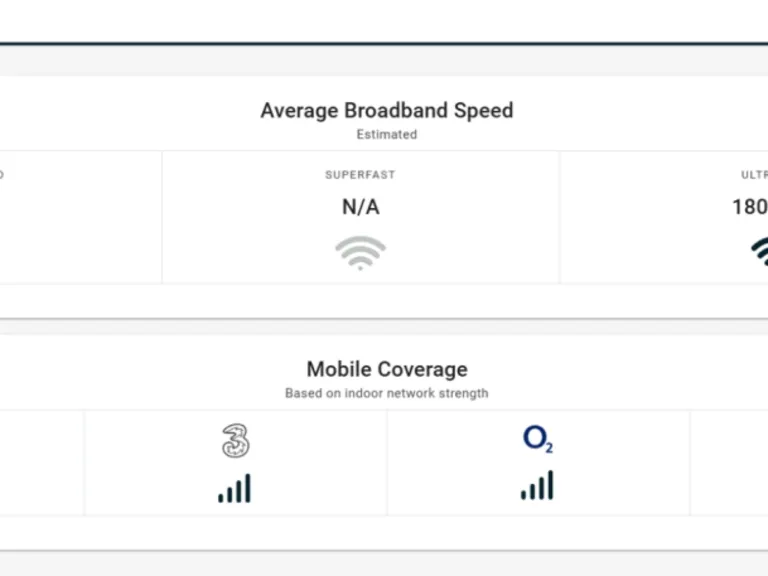Click the N/A superfast speed value
Screen dimensions: 768x576
coord(360,207)
